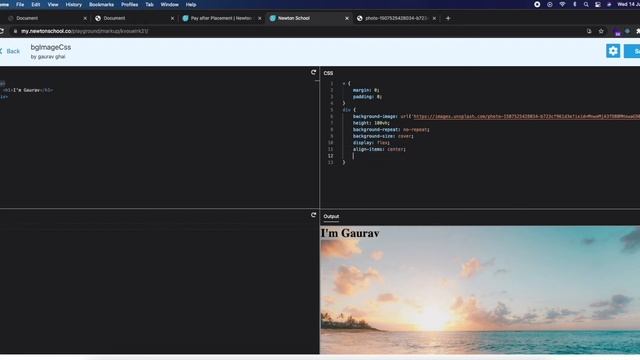Viewport: 640px width, 360px height.
Task: Click the h1 'I'm Gaurav' HTML code line
Action: [x=28, y=90]
